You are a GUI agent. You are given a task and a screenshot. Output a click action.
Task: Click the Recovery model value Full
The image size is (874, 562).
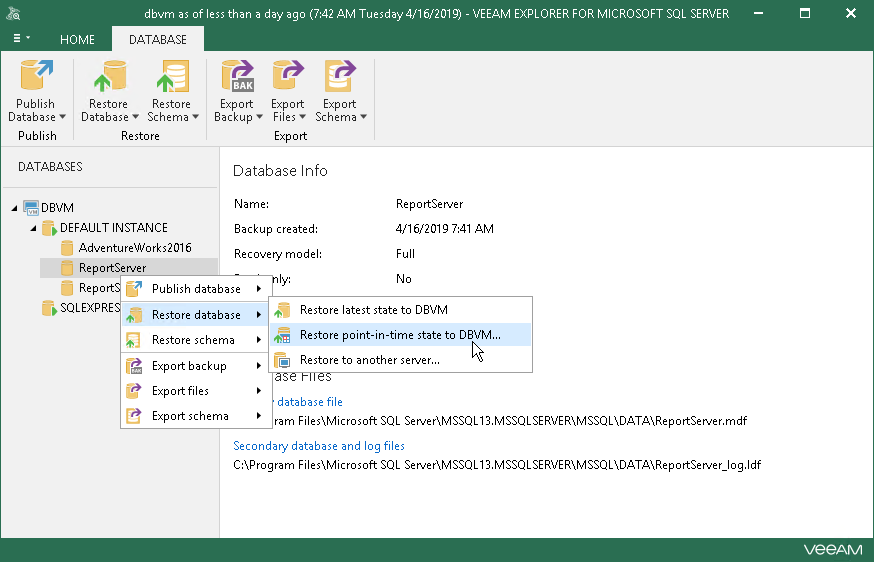(405, 254)
